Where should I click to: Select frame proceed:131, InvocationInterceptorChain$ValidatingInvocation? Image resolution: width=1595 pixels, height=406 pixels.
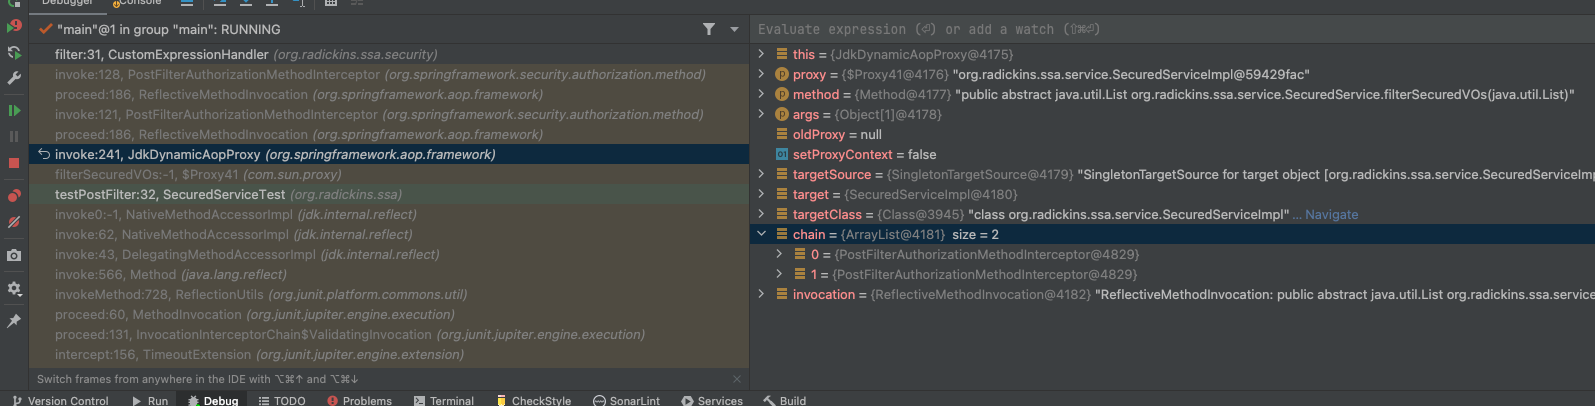pos(389,334)
